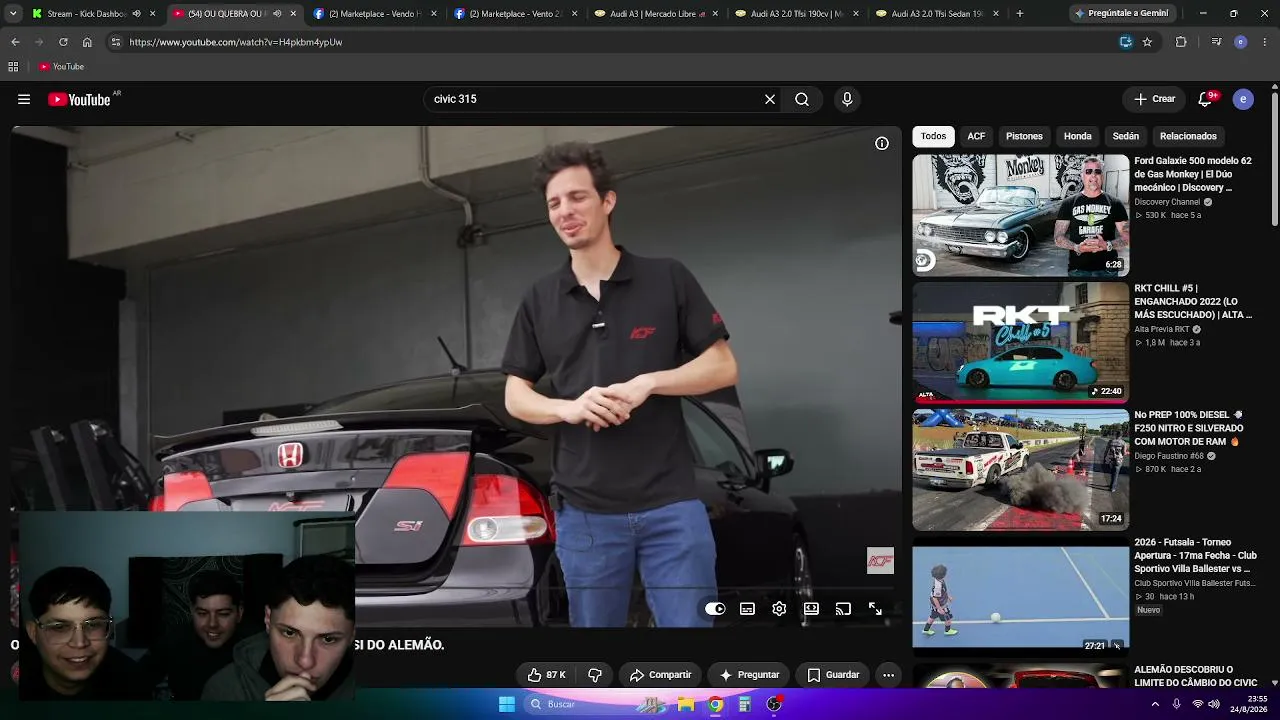Open Diego Faustino #68 channel link
Screen dimensions: 1280x720
tap(1169, 456)
